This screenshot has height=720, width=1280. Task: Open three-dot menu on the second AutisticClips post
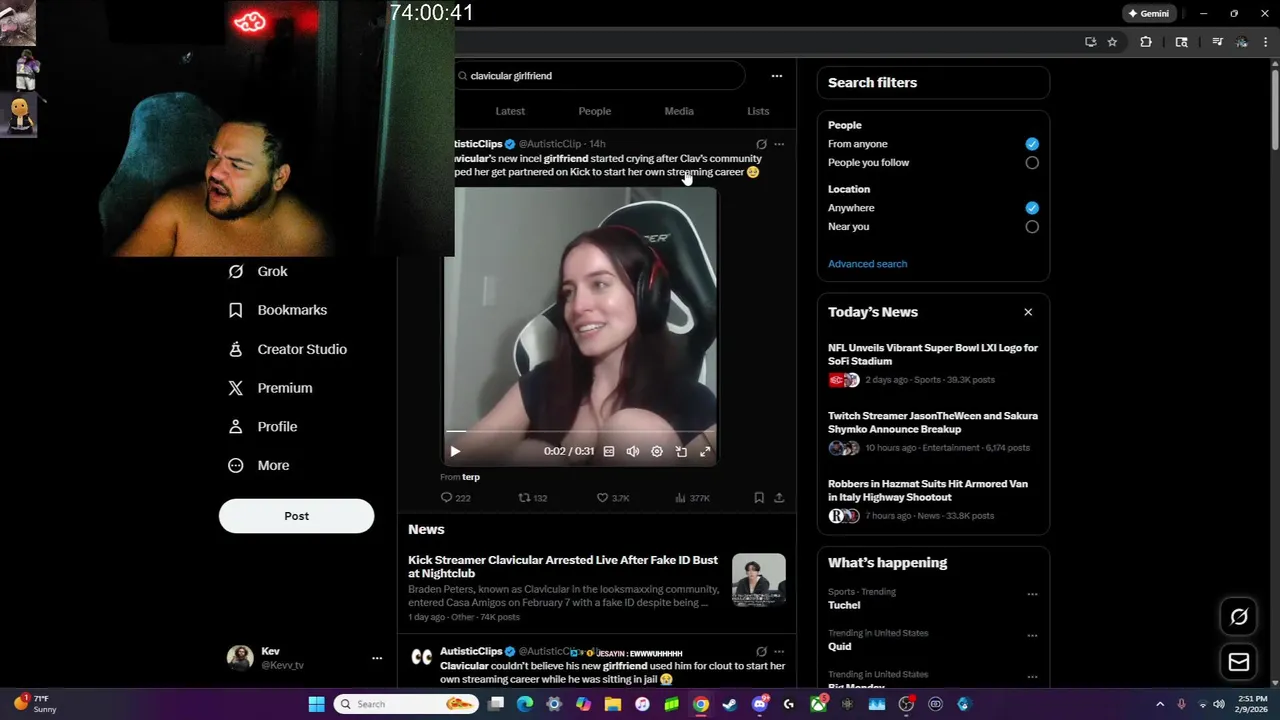779,652
